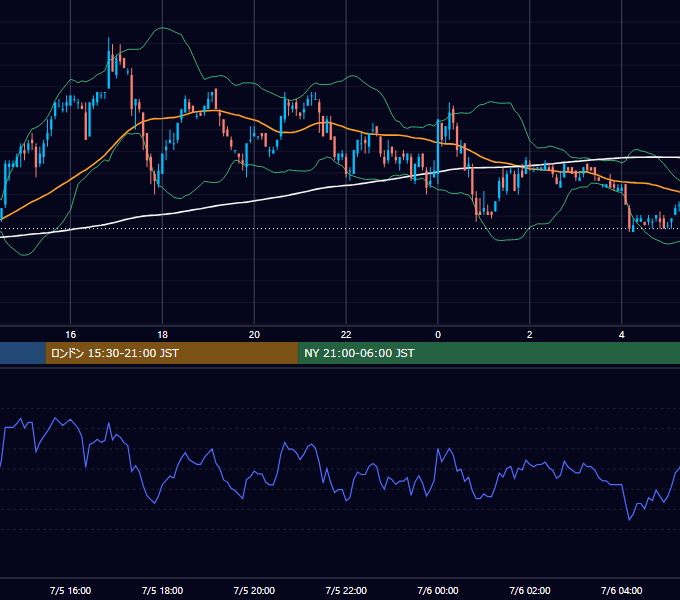
Task: Click the 7/6 00:00 date label
Action: 438,590
